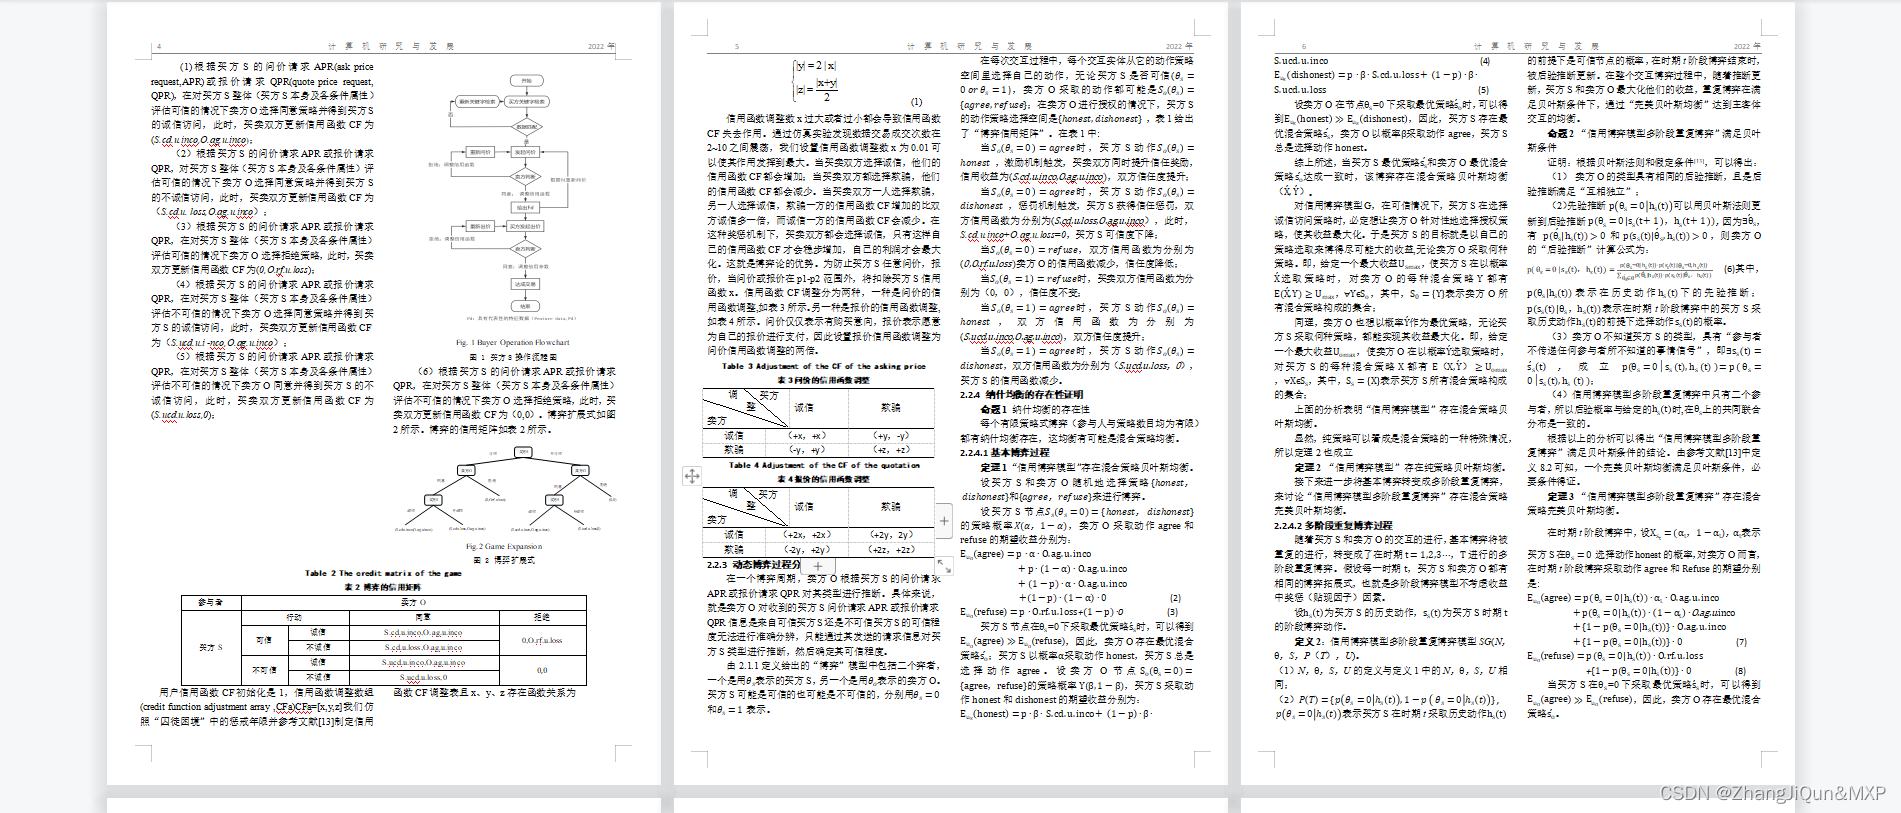Click the Table 4 cell "(+2z, +2z)"

pyautogui.click(x=890, y=550)
